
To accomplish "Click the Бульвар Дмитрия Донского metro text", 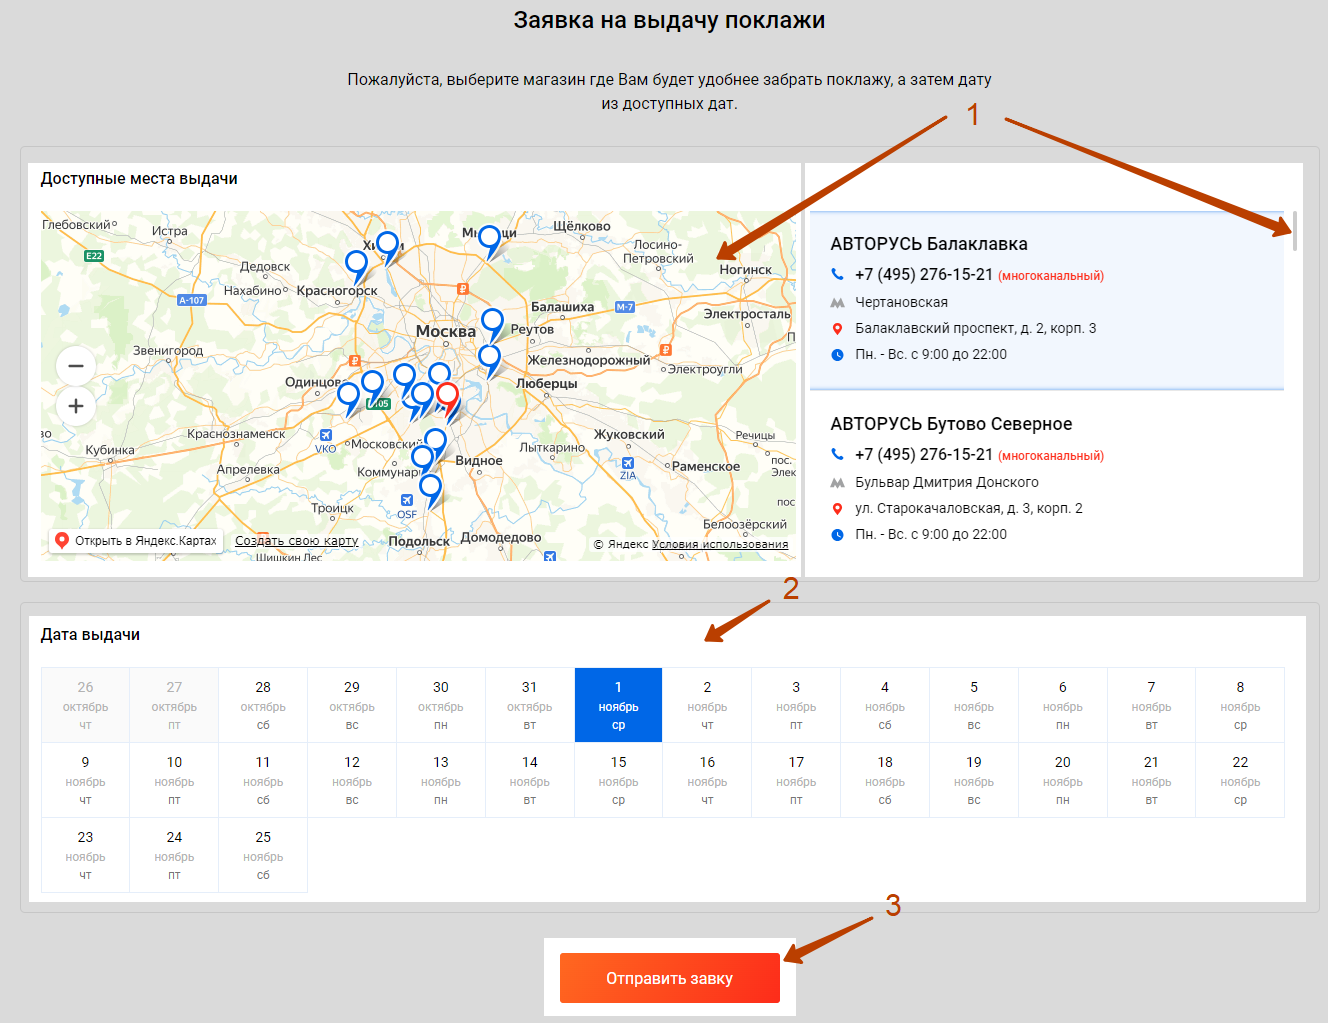I will pos(947,482).
